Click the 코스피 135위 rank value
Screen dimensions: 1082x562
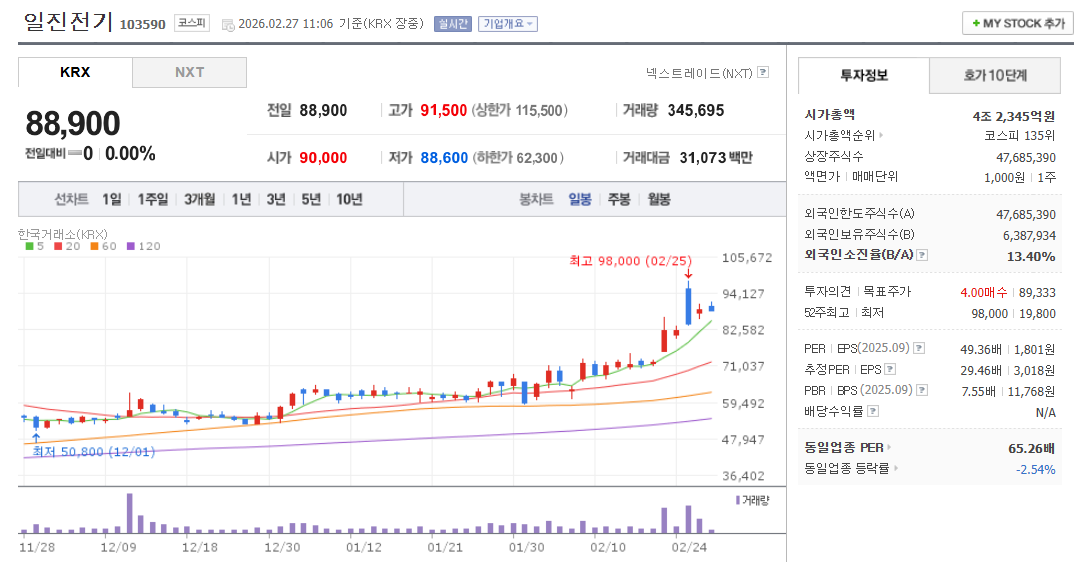click(1020, 136)
